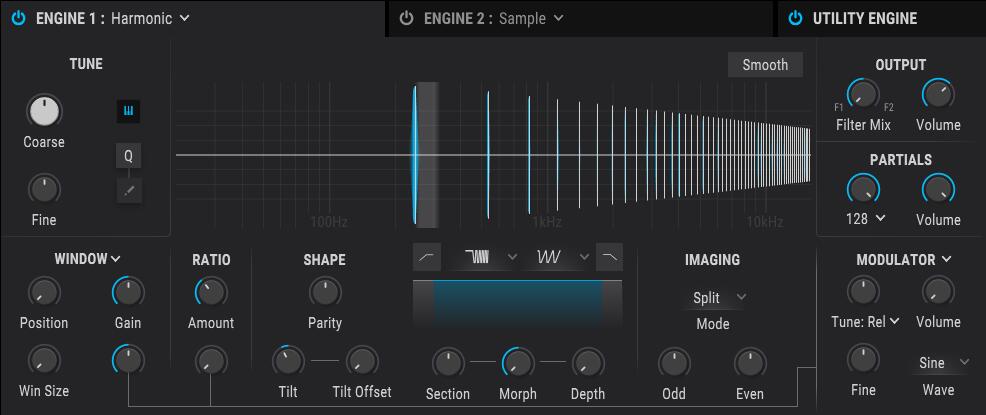Toggle Utility Engine power button
The height and width of the screenshot is (415, 986).
[x=795, y=18]
